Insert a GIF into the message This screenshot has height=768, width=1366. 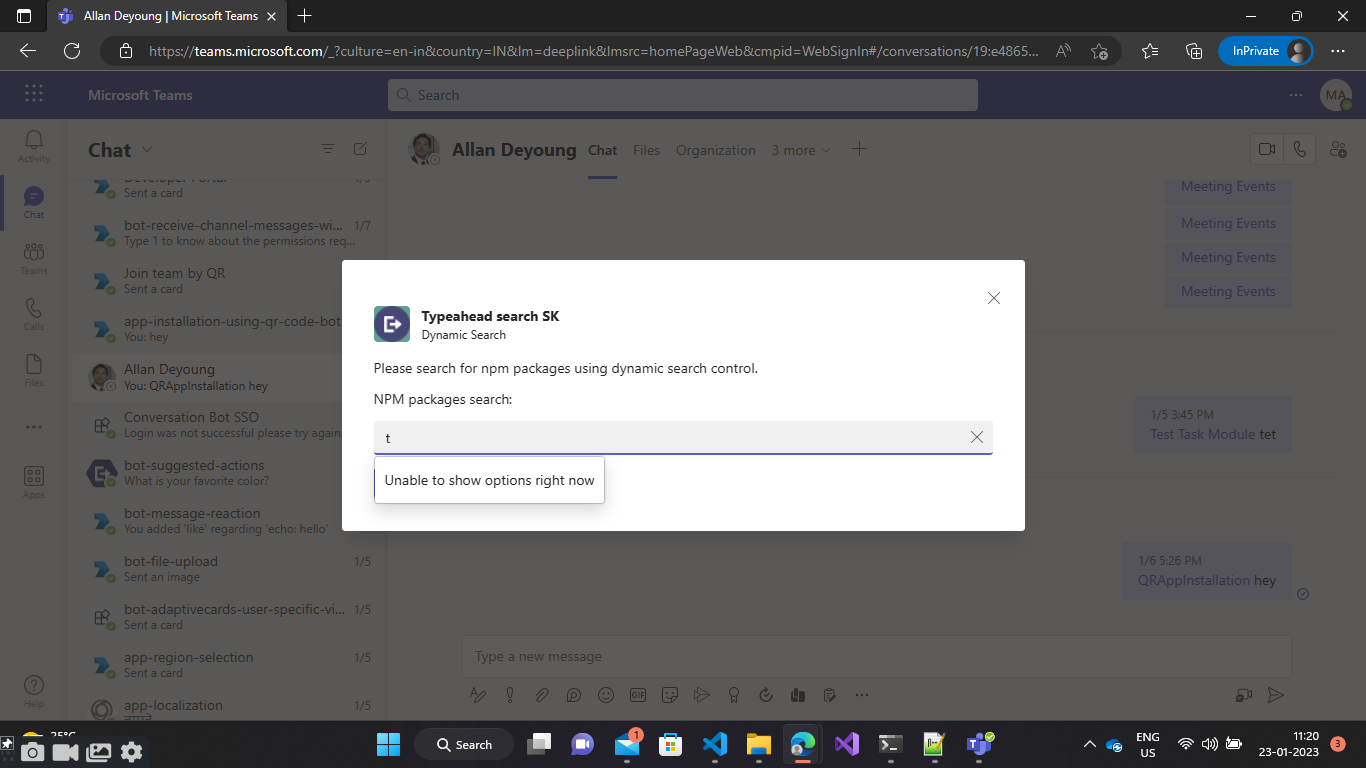point(638,694)
